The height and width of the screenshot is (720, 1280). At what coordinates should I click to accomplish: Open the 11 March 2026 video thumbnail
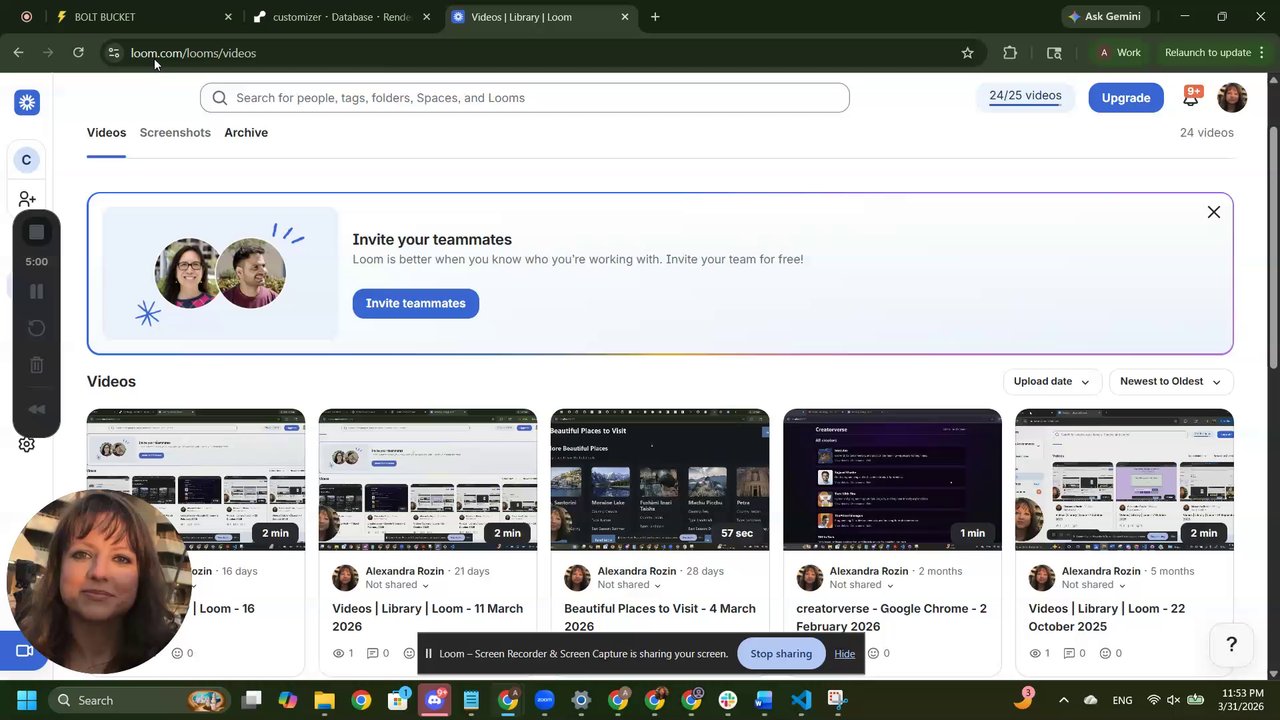click(x=428, y=480)
